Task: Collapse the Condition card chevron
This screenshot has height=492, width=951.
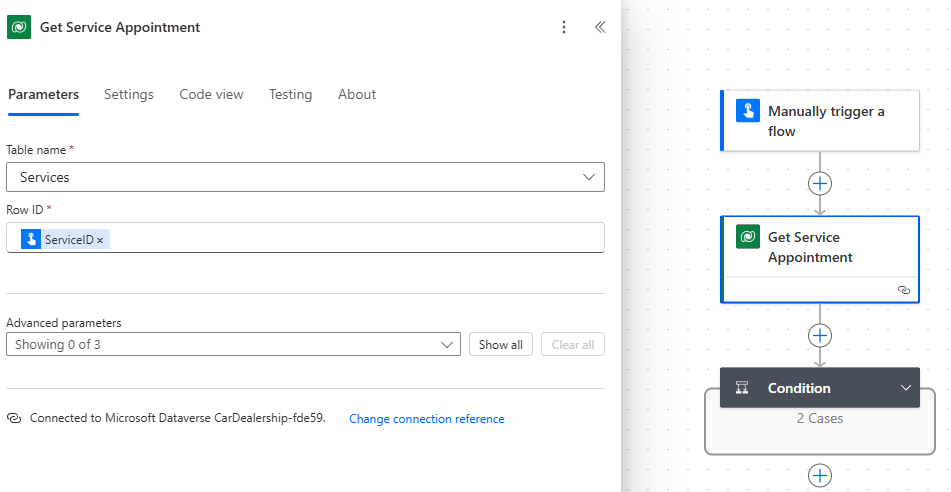Action: 906,388
